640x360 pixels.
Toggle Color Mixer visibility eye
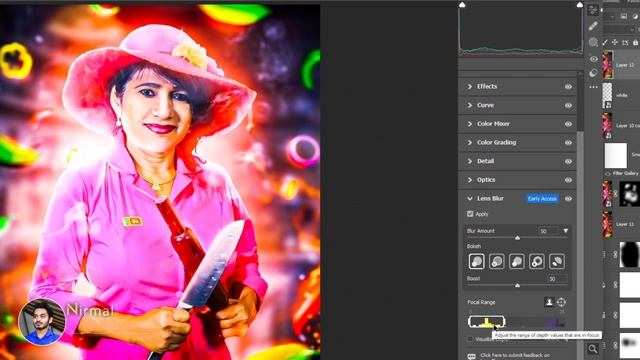coord(568,124)
